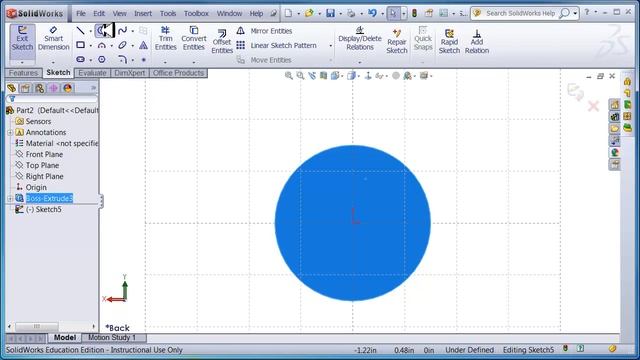Select (-) Sketch5 in feature tree
The height and width of the screenshot is (360, 640).
43,209
